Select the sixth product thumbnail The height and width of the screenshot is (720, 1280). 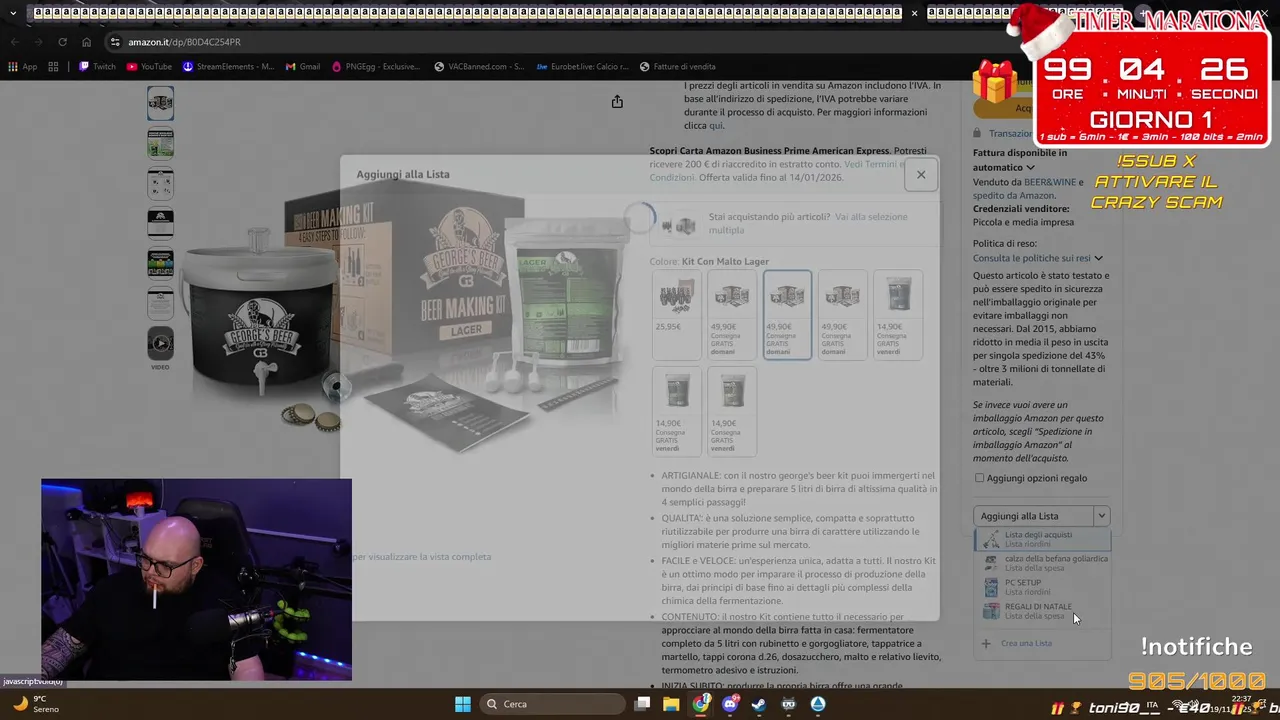pyautogui.click(x=160, y=303)
